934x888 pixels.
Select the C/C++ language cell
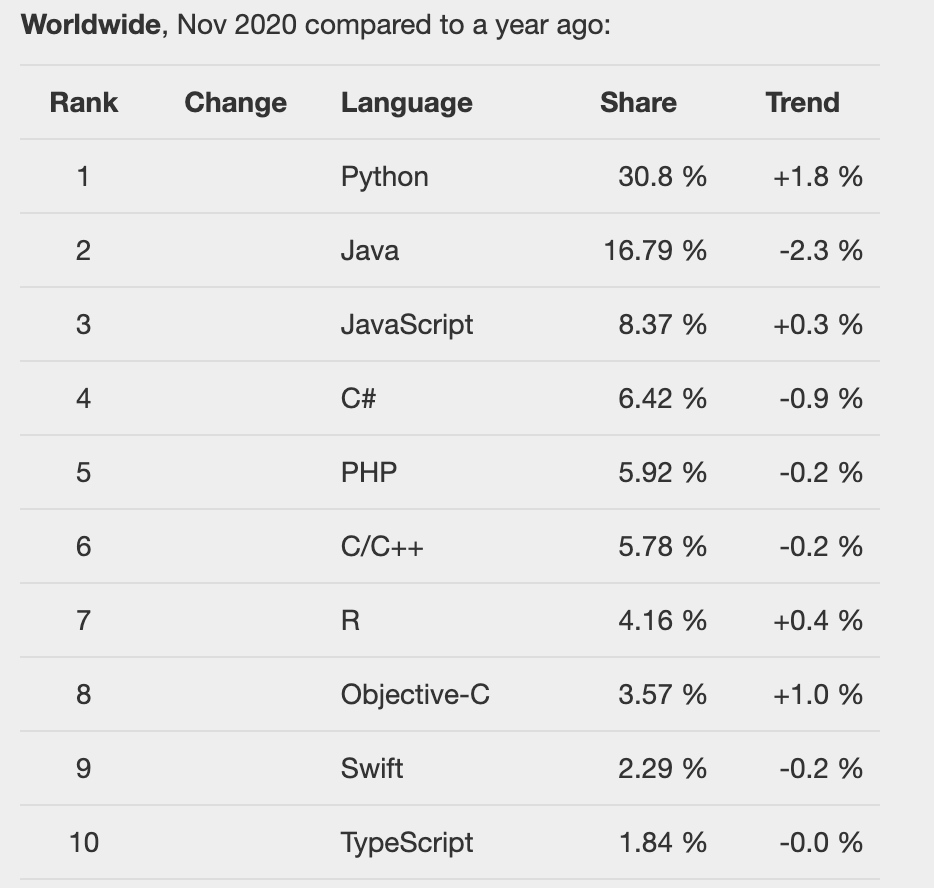pos(381,546)
